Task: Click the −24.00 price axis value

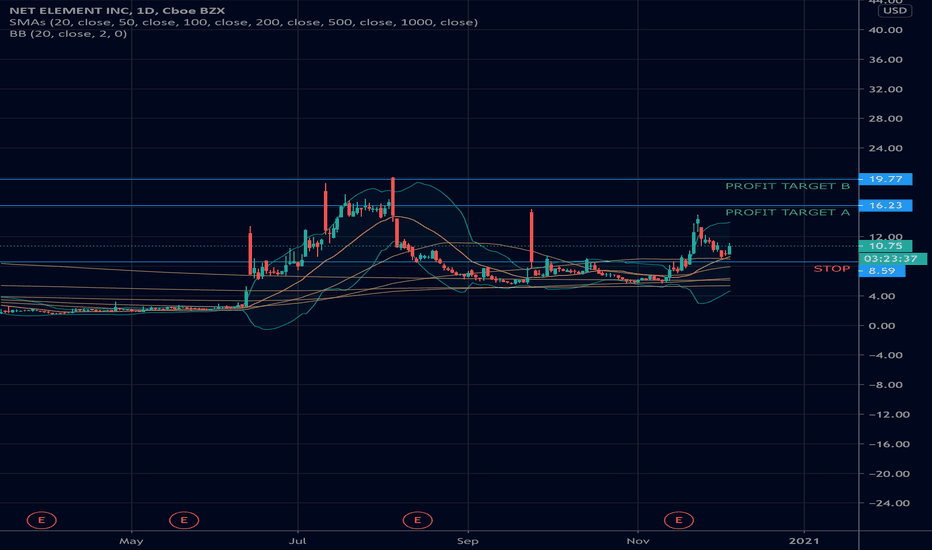Action: click(x=889, y=504)
